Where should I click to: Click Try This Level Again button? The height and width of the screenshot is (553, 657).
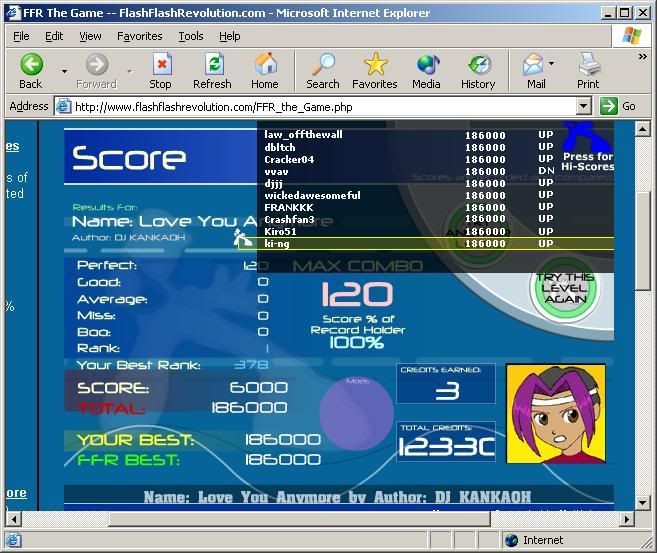point(564,288)
